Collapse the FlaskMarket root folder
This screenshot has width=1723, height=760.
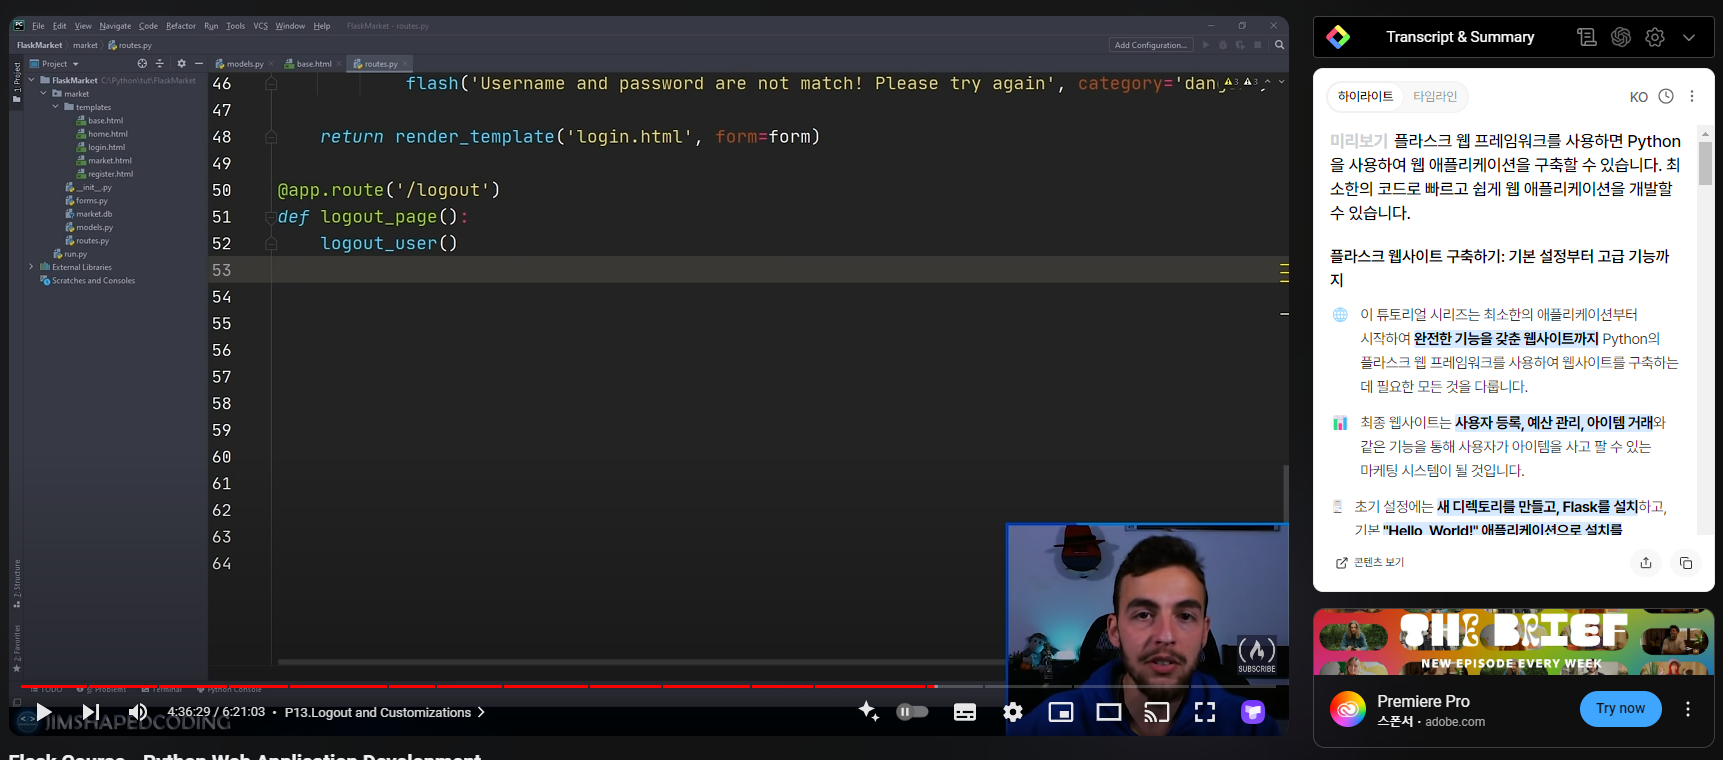(32, 80)
